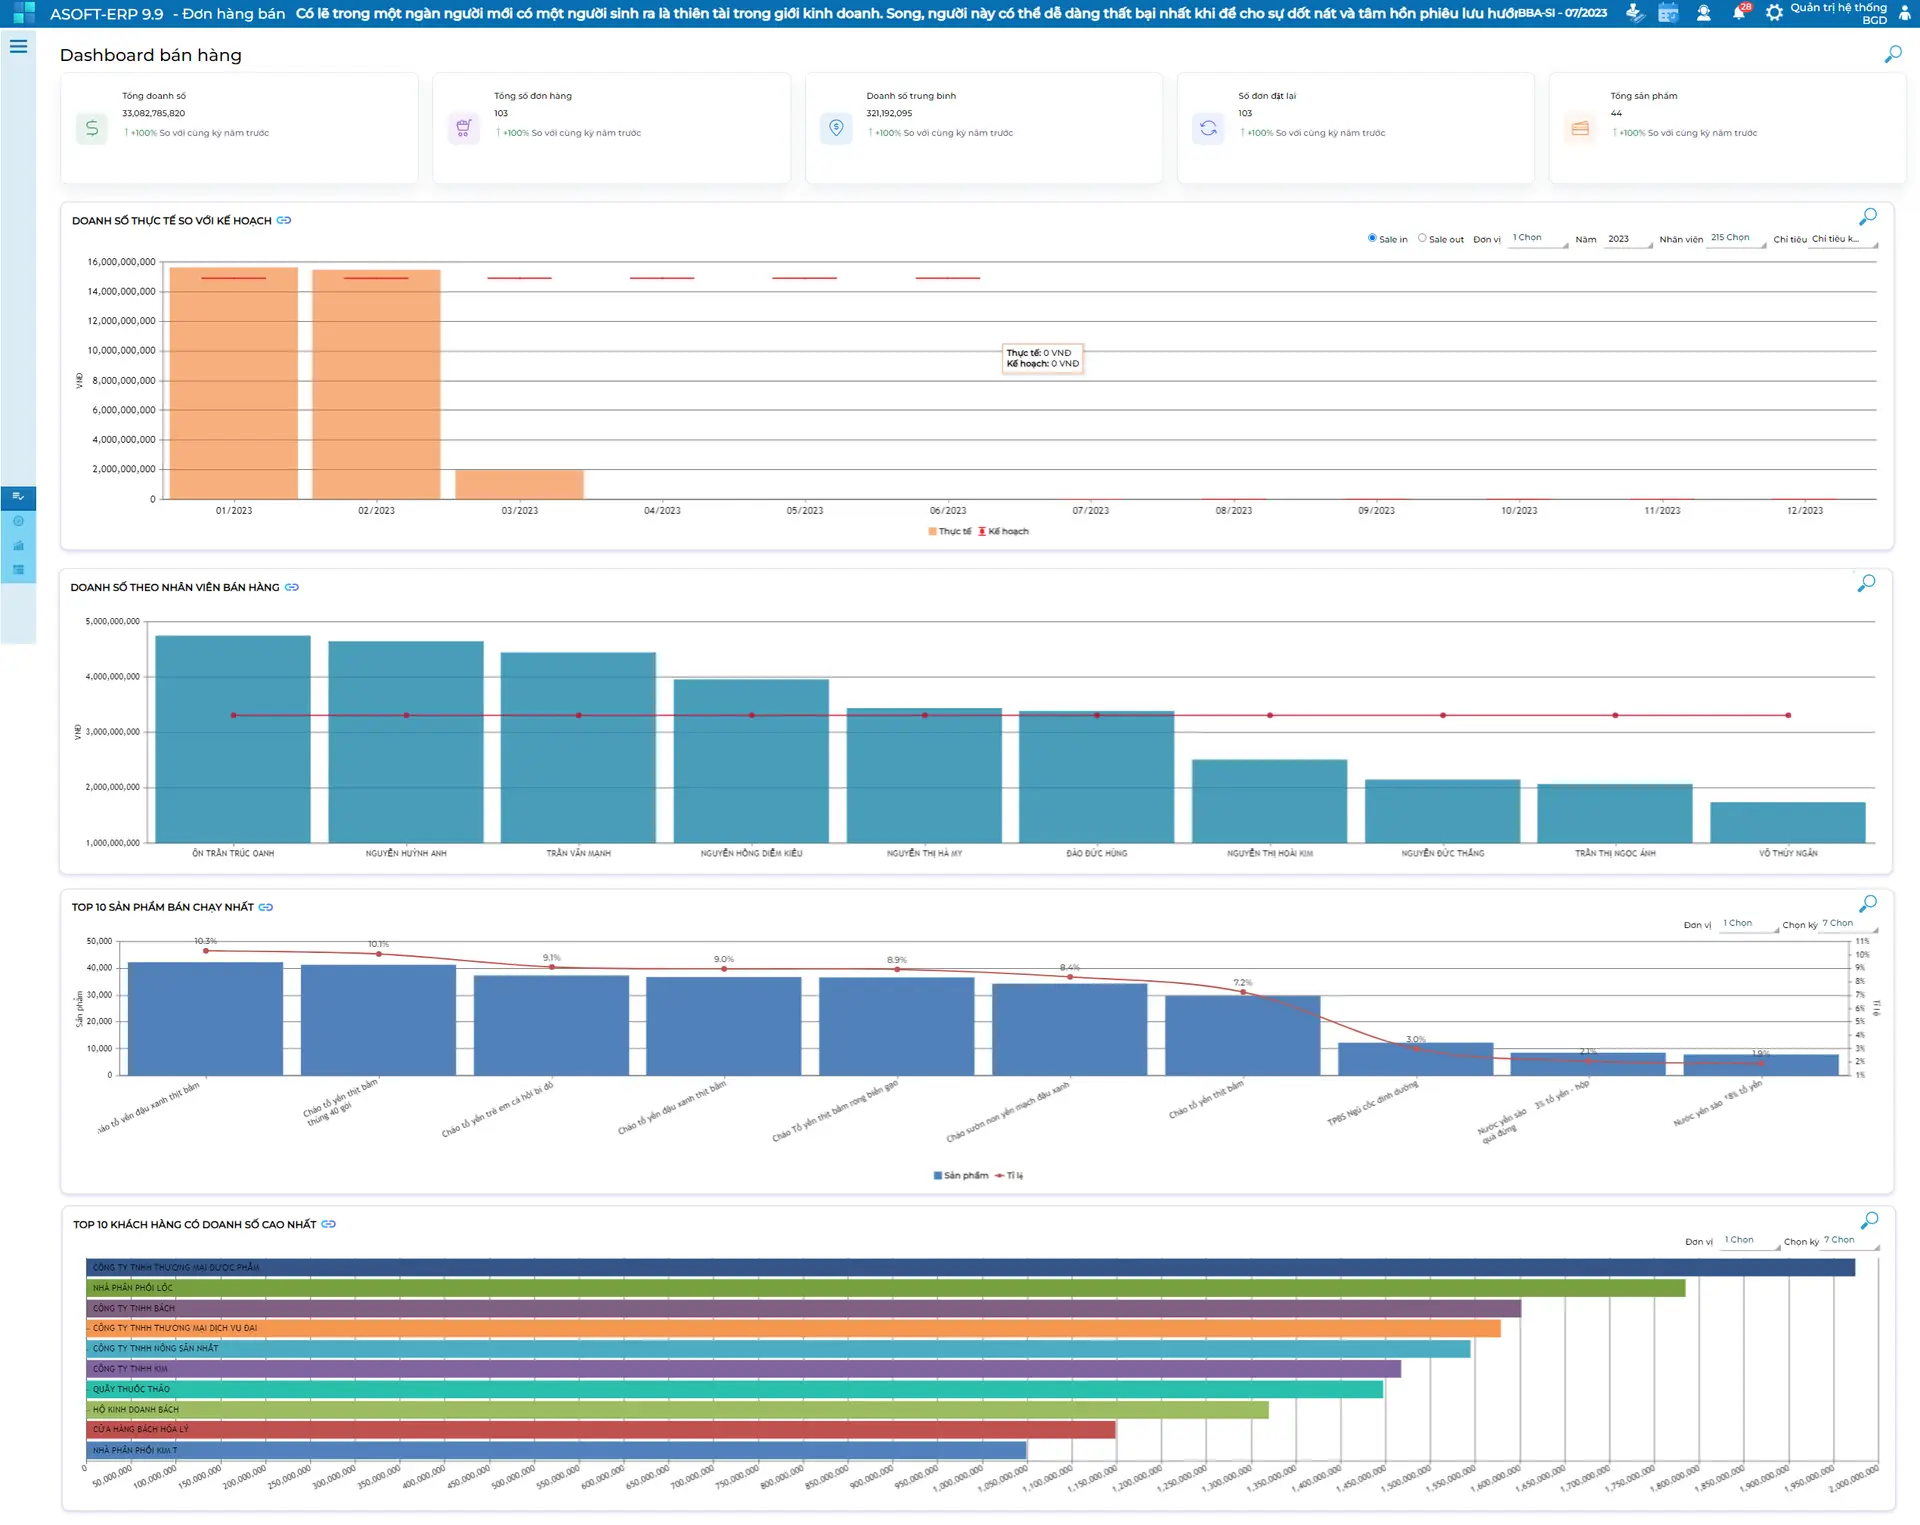The height and width of the screenshot is (1525, 1920).
Task: Open the Năm 2023 year dropdown
Action: pyautogui.click(x=1628, y=239)
